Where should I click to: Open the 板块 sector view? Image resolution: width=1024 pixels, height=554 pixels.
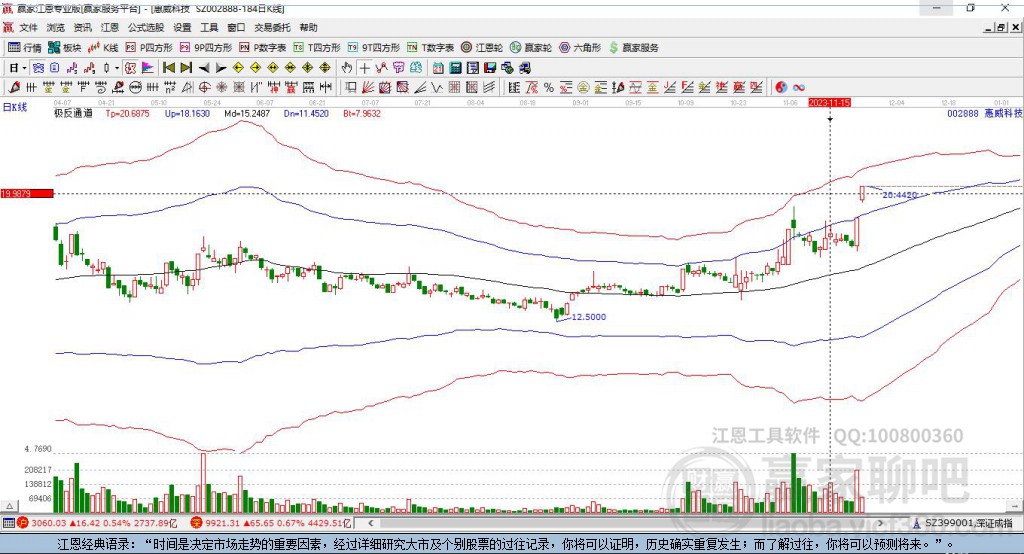[x=65, y=48]
